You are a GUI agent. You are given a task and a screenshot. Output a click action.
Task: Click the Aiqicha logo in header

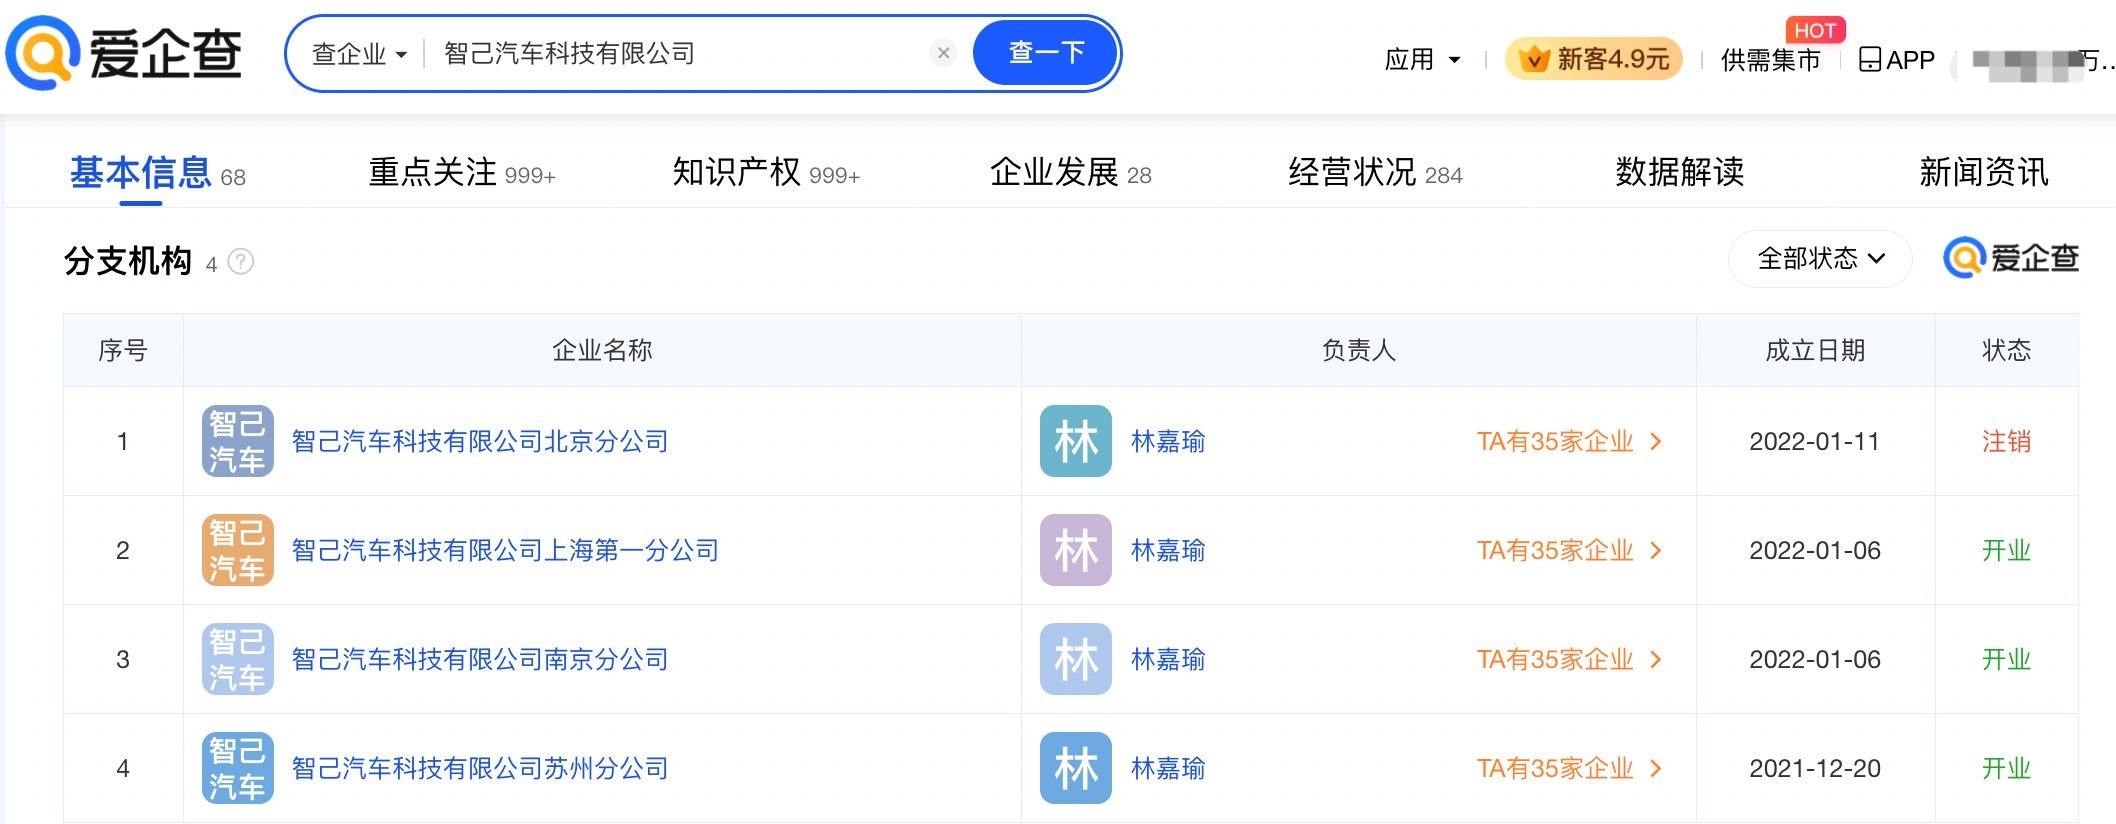[124, 53]
